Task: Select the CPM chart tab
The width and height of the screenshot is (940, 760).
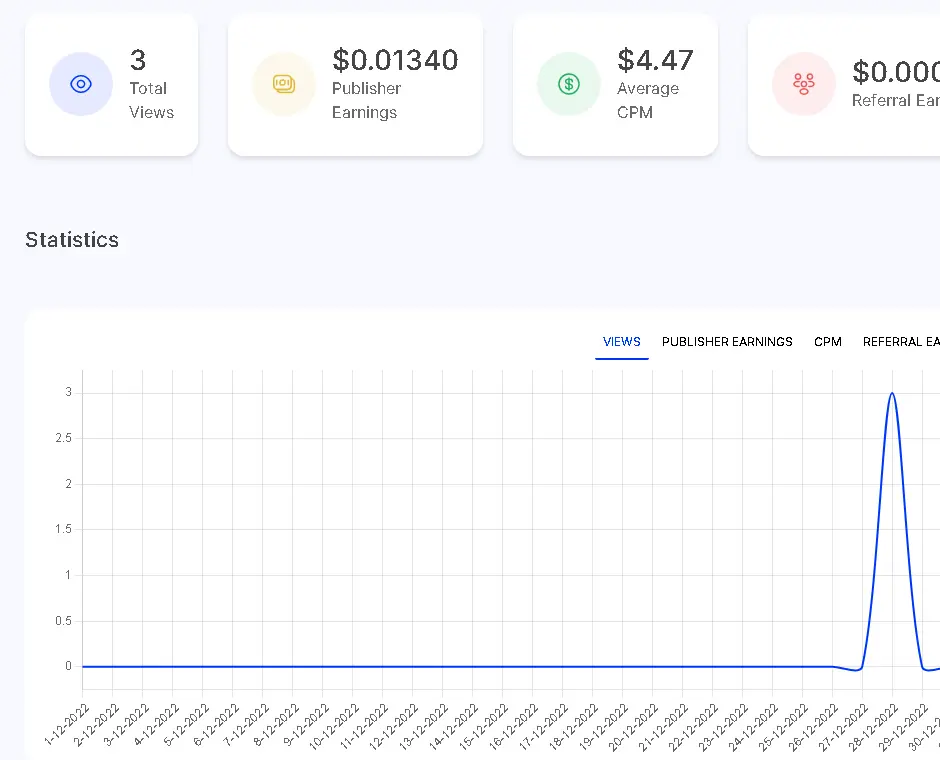Action: pyautogui.click(x=827, y=342)
